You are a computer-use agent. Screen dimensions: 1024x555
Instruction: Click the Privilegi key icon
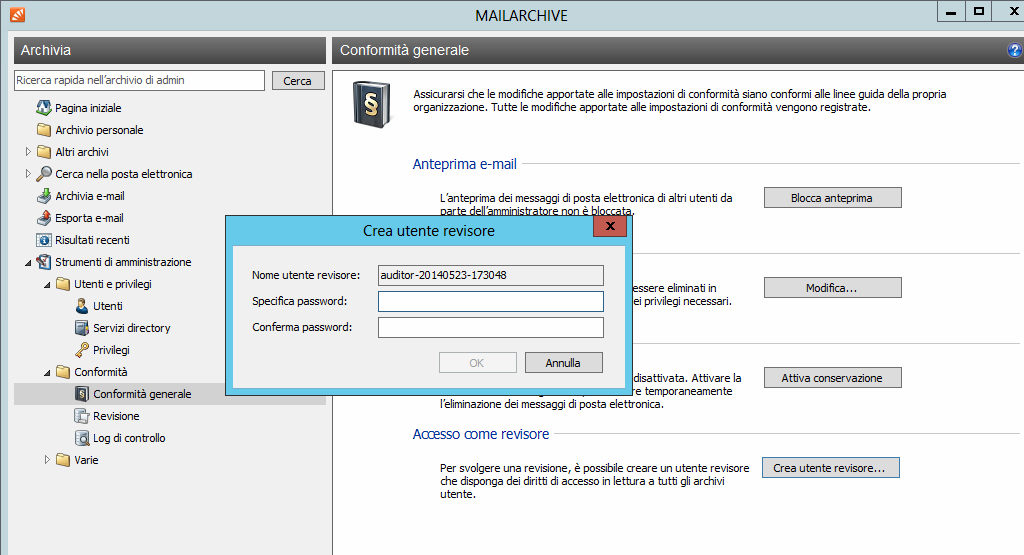[82, 350]
